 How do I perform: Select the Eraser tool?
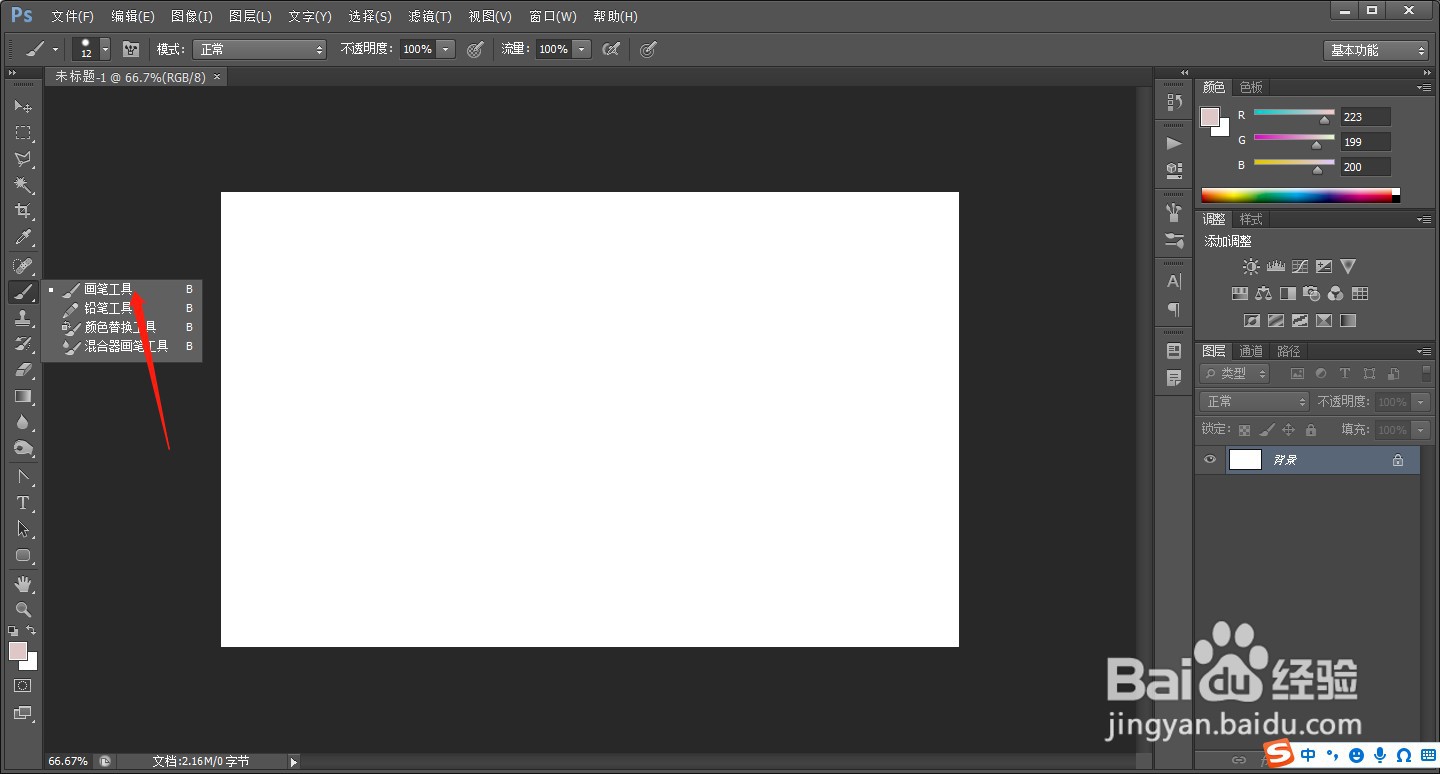23,370
